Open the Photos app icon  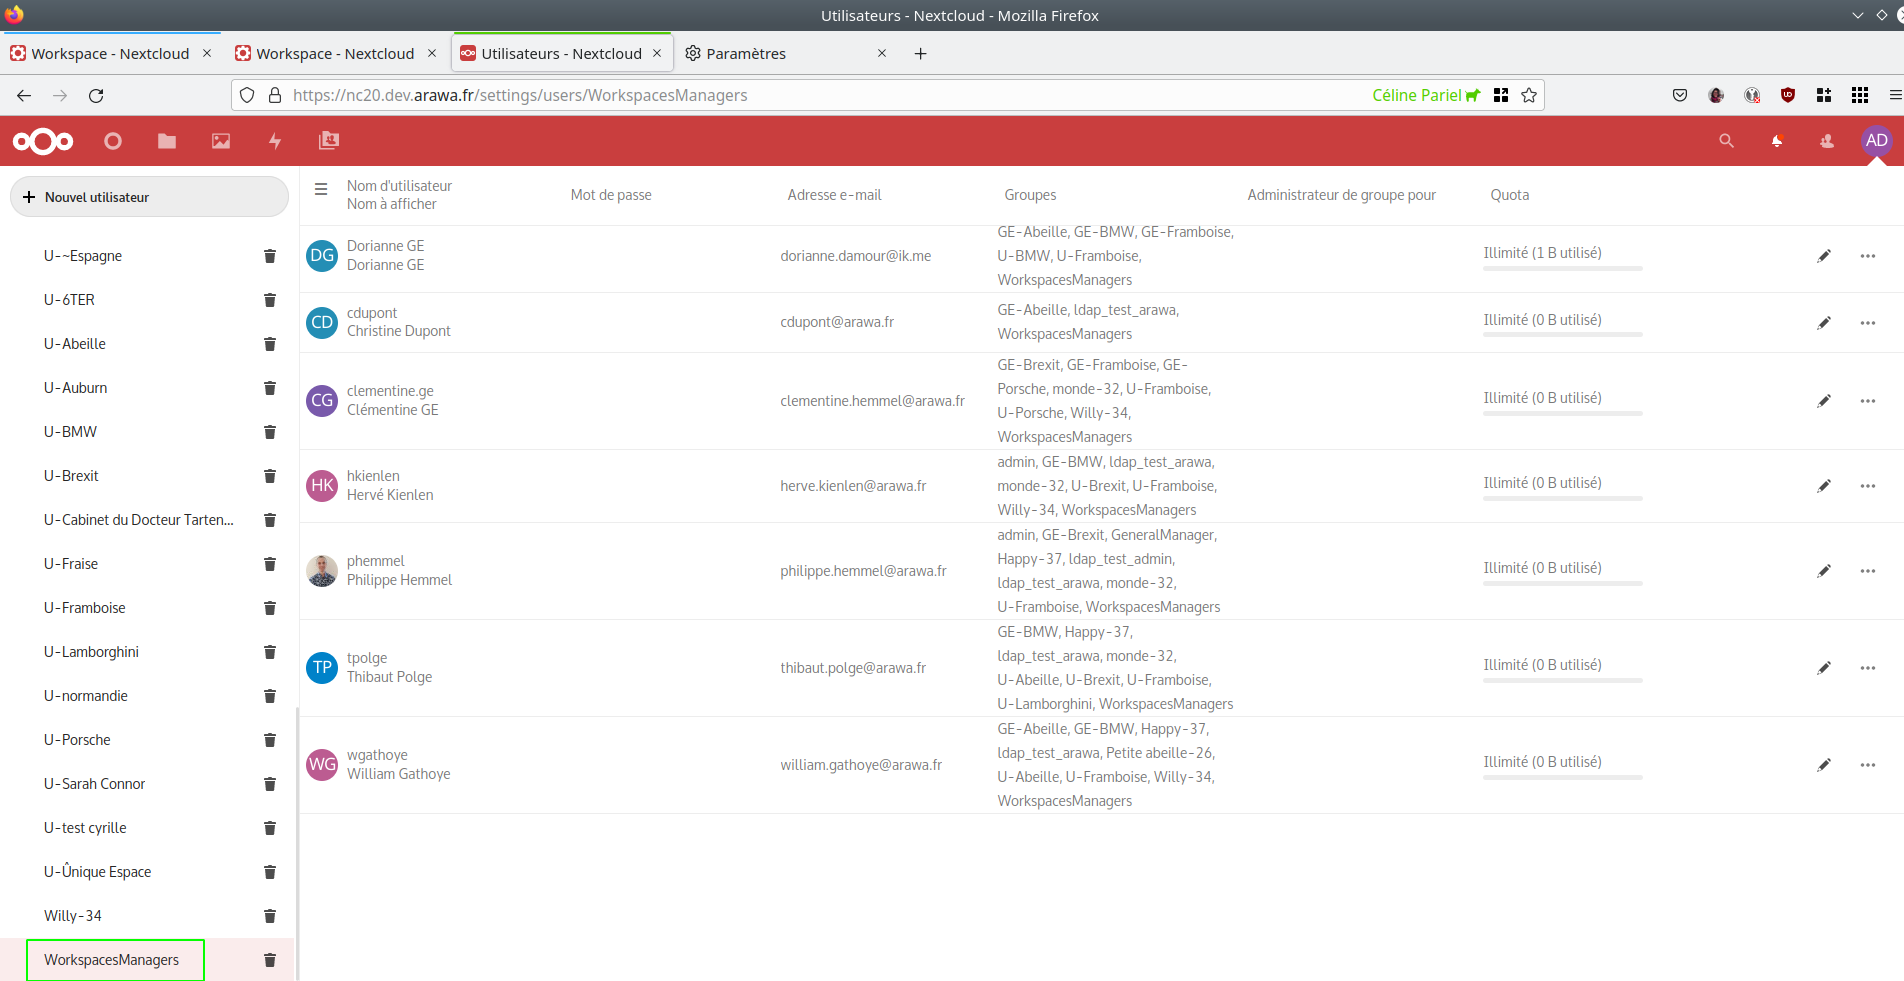pos(220,141)
